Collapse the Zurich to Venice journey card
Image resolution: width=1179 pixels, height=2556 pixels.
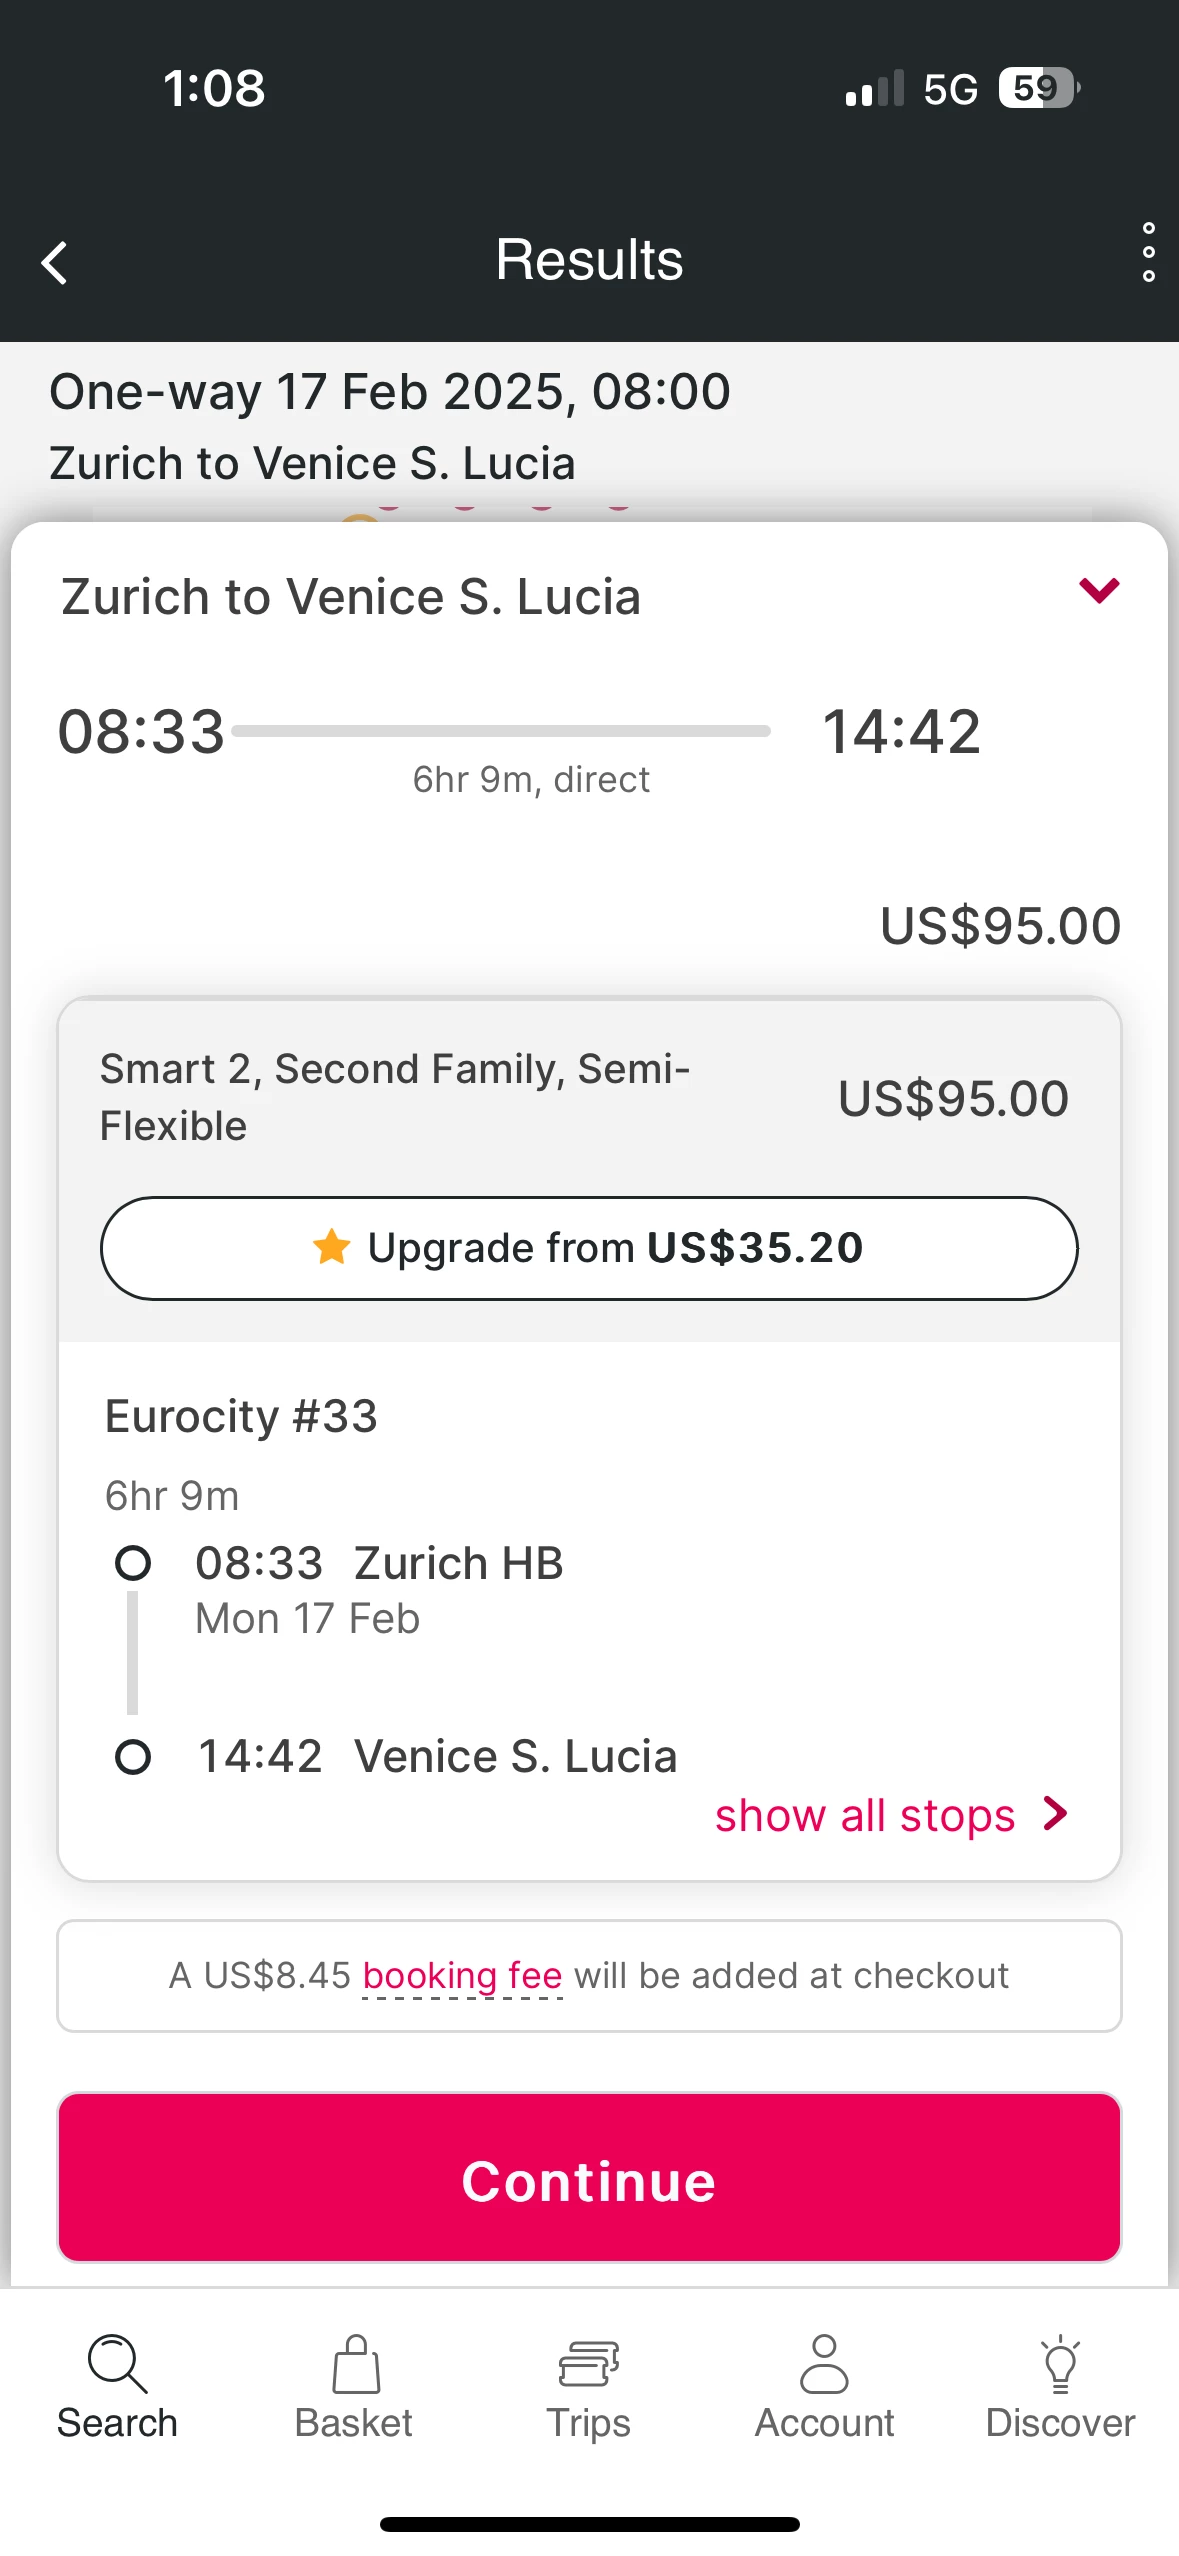(1098, 590)
